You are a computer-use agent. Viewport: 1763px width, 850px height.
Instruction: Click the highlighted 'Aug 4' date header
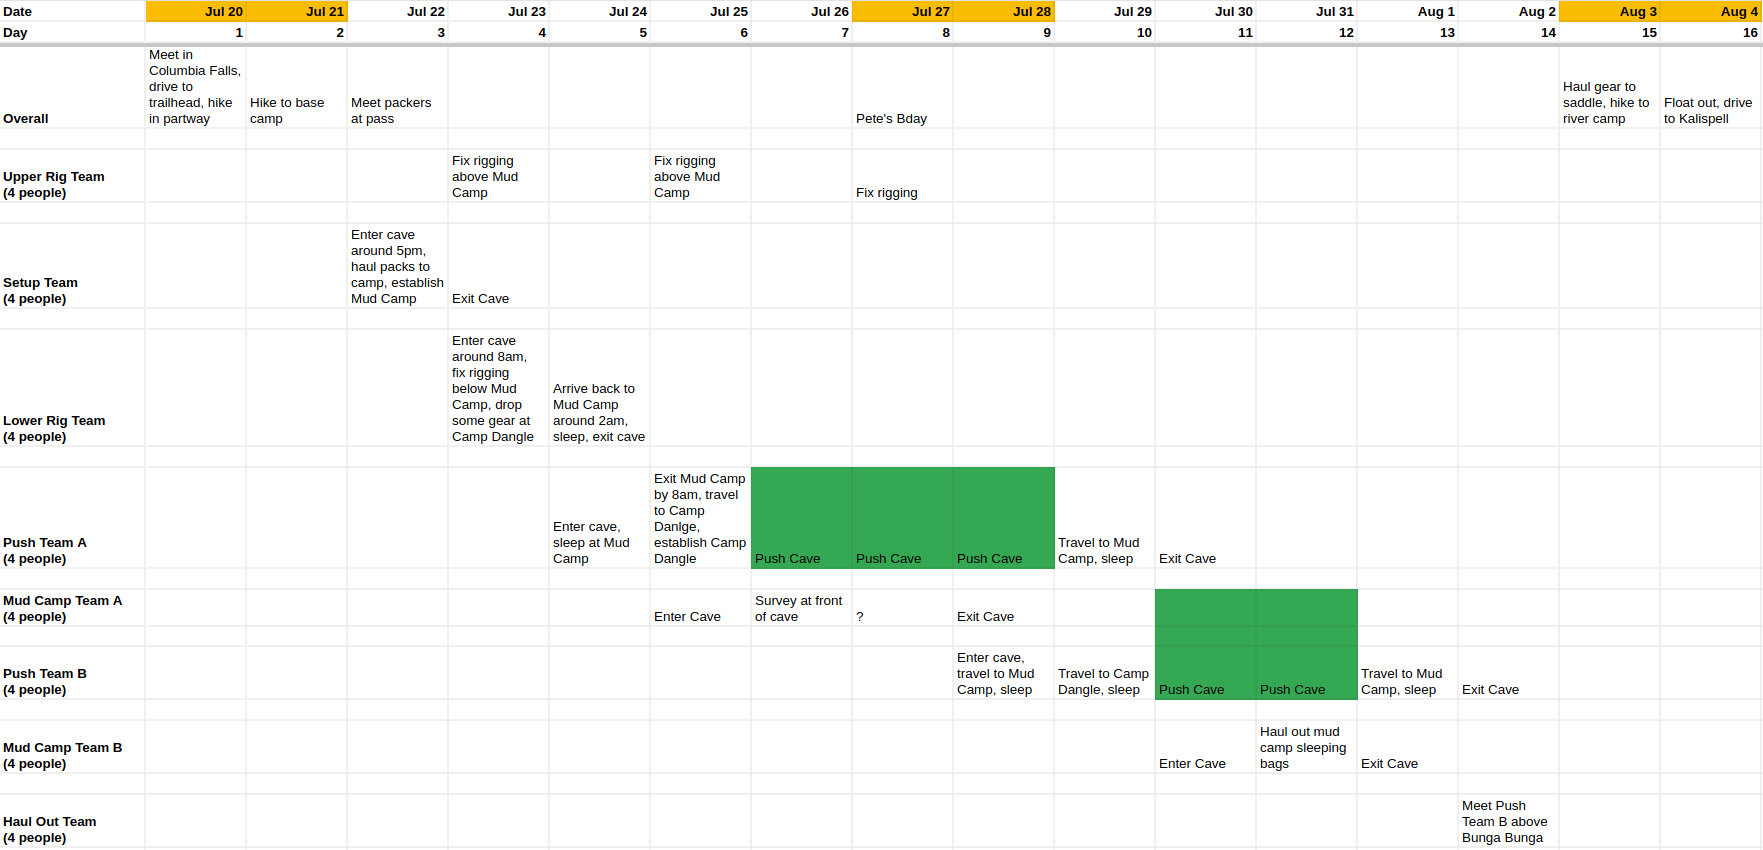(1711, 11)
